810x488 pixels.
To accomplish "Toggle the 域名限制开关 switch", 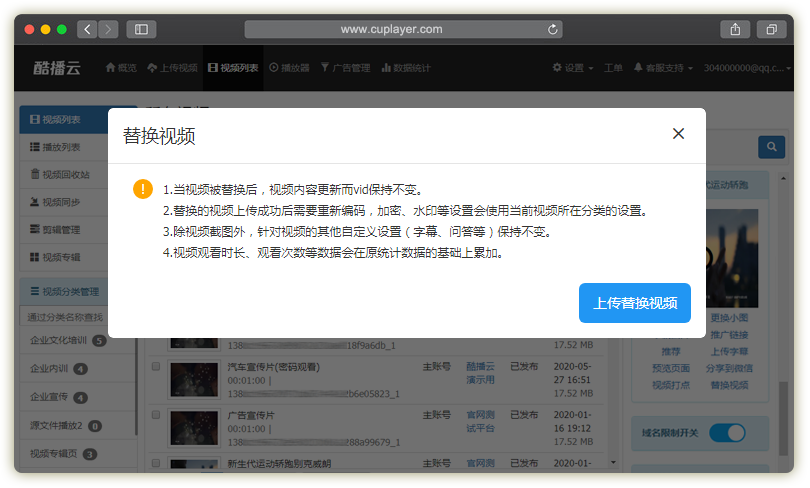I will [727, 433].
